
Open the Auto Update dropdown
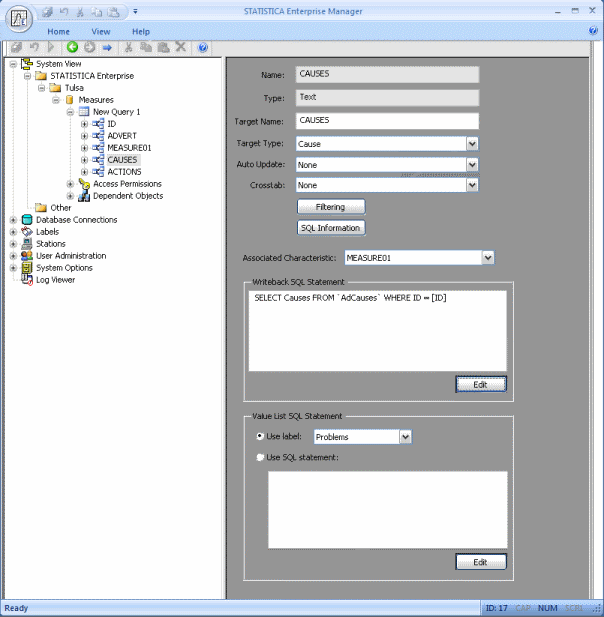(472, 164)
